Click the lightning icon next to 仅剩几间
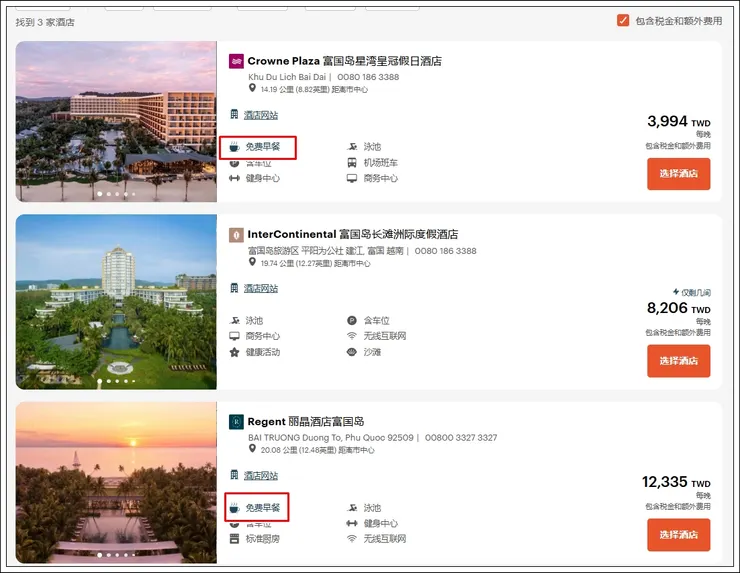The height and width of the screenshot is (573, 740). pyautogui.click(x=676, y=292)
